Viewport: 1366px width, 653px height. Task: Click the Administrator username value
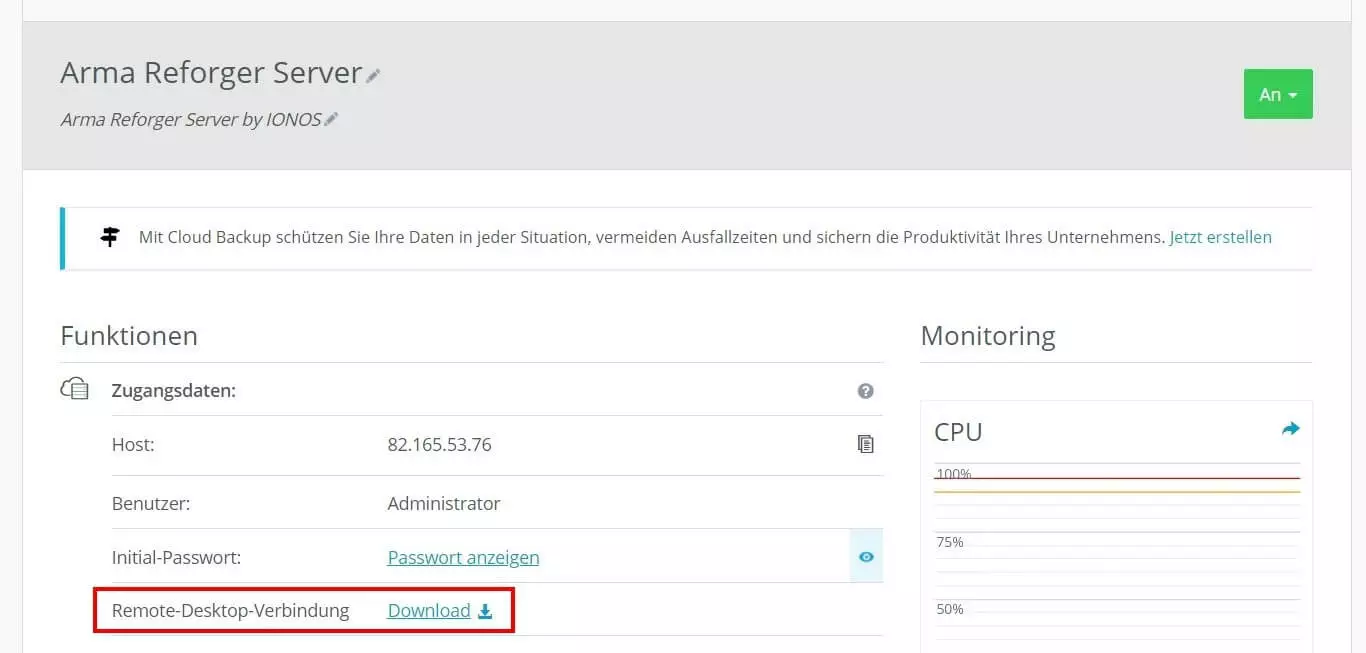(x=443, y=503)
